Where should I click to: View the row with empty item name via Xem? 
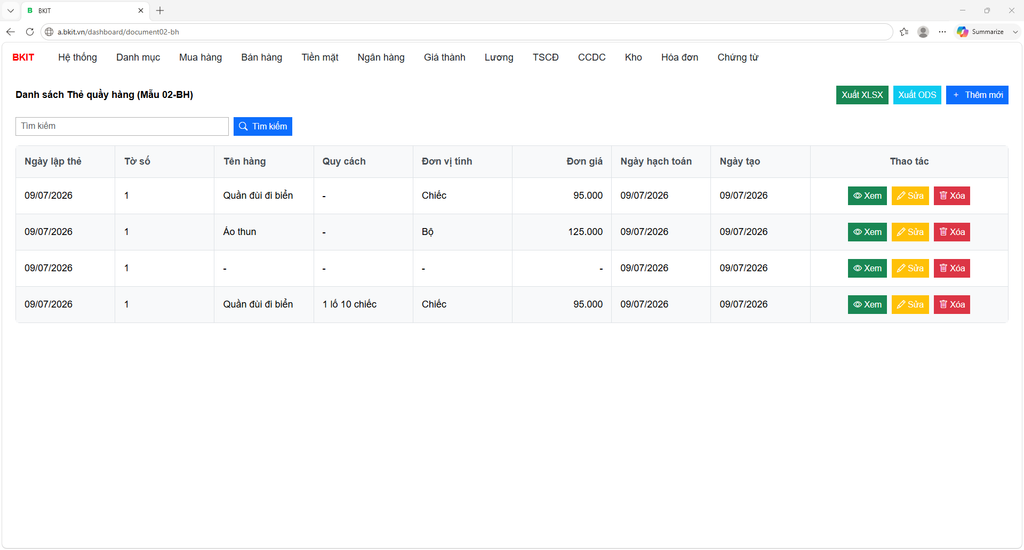867,268
